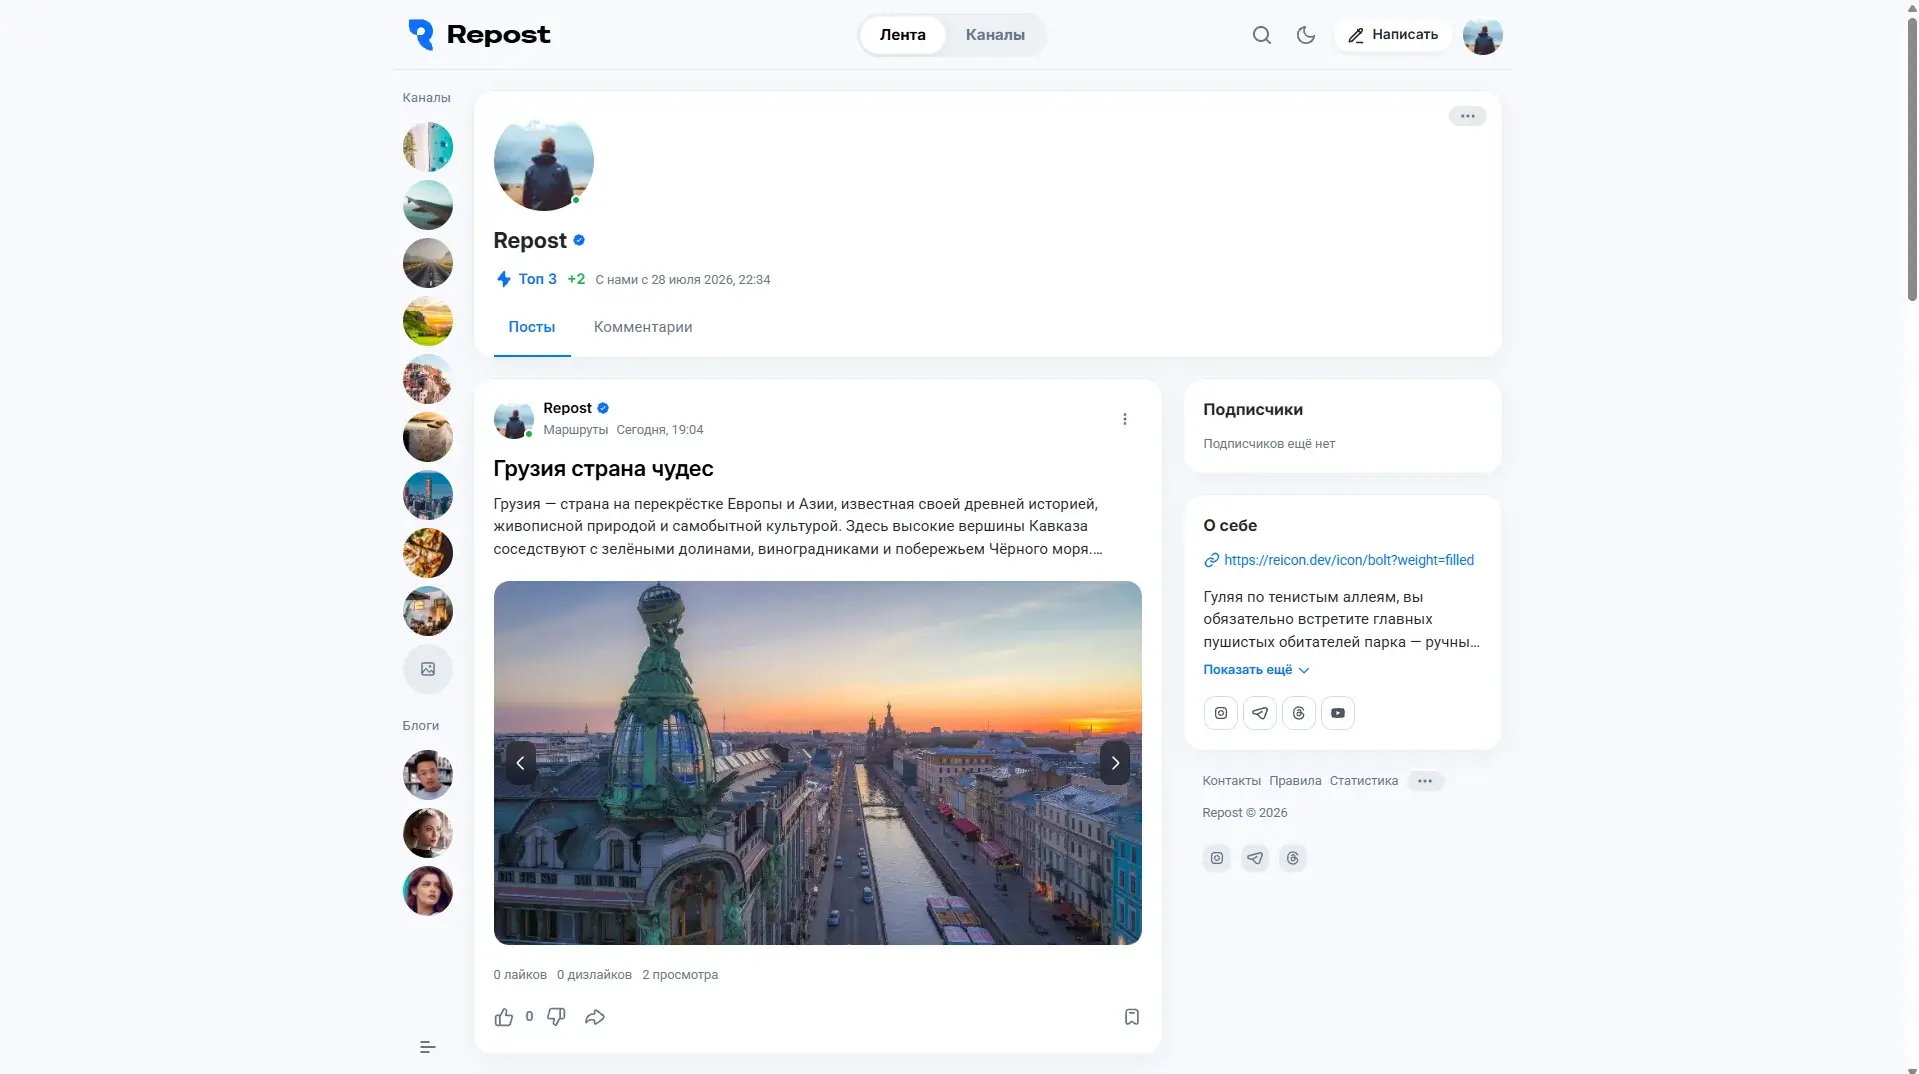Open man with glasses blog avatar
The height and width of the screenshot is (1074, 1919).
[427, 775]
